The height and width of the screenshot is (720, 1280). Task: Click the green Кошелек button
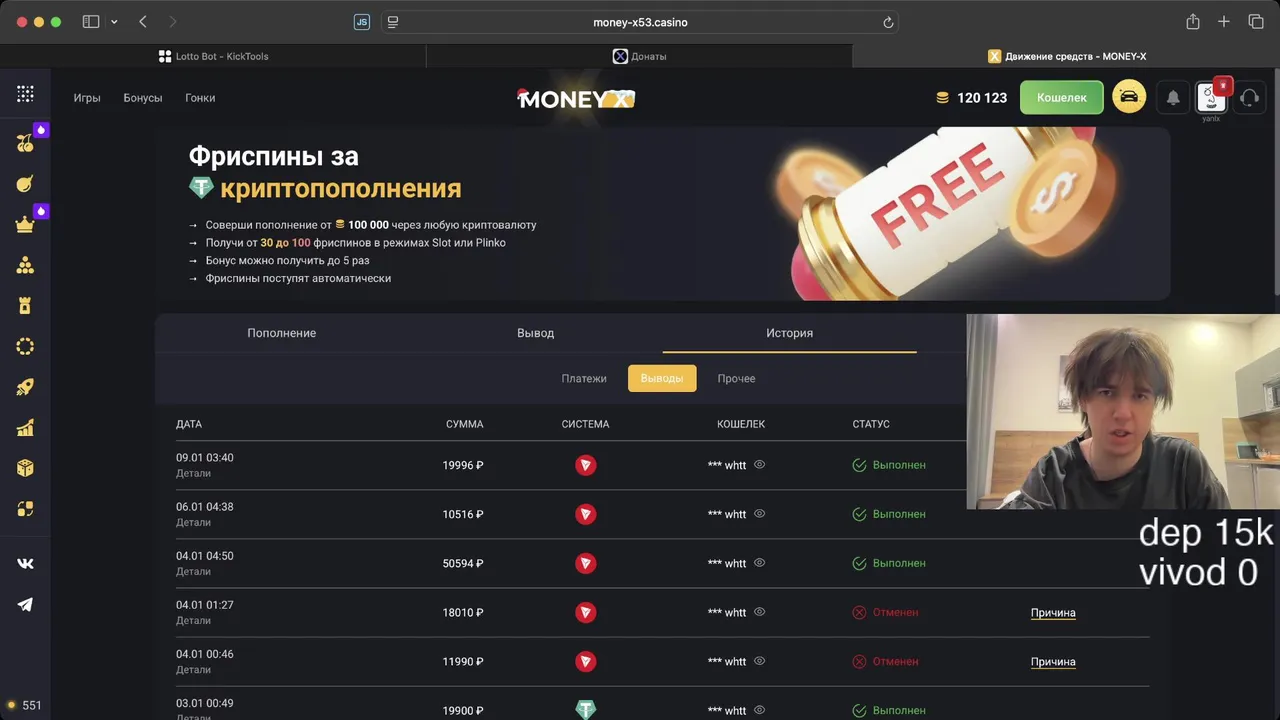click(x=1061, y=97)
